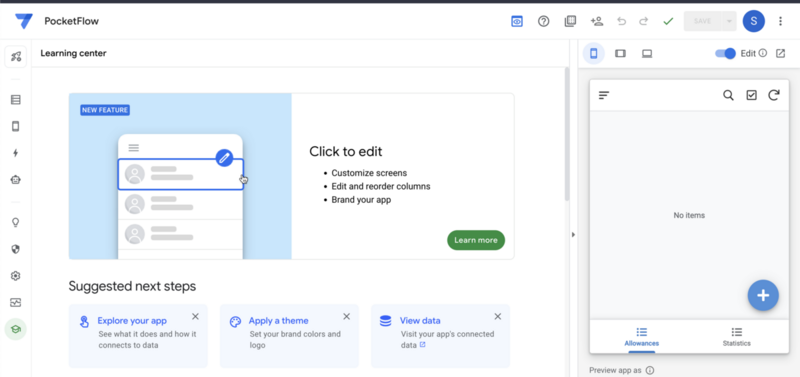Switch preview to tablet layout
Screen dimensions: 800x377
click(x=620, y=54)
